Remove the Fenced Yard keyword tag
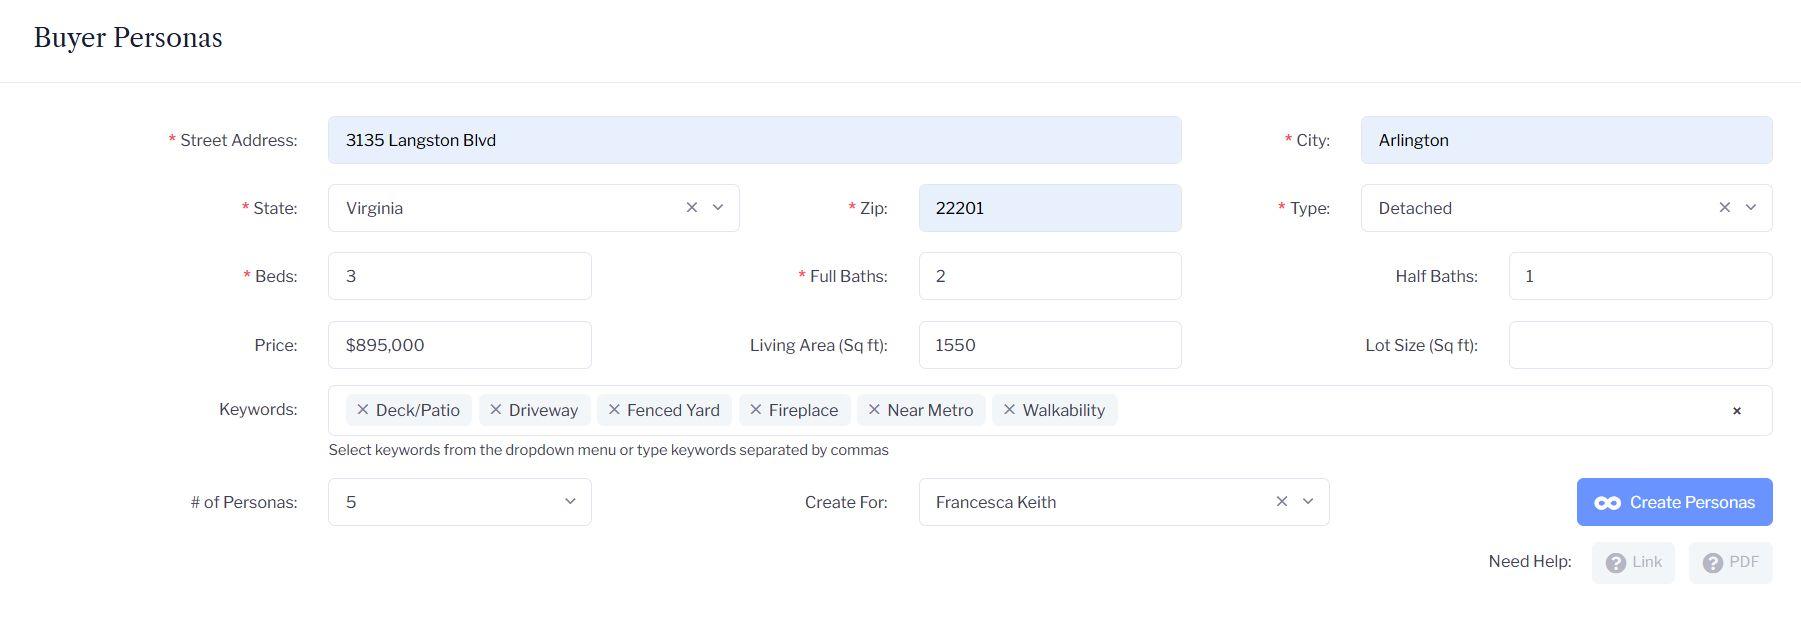 point(614,410)
